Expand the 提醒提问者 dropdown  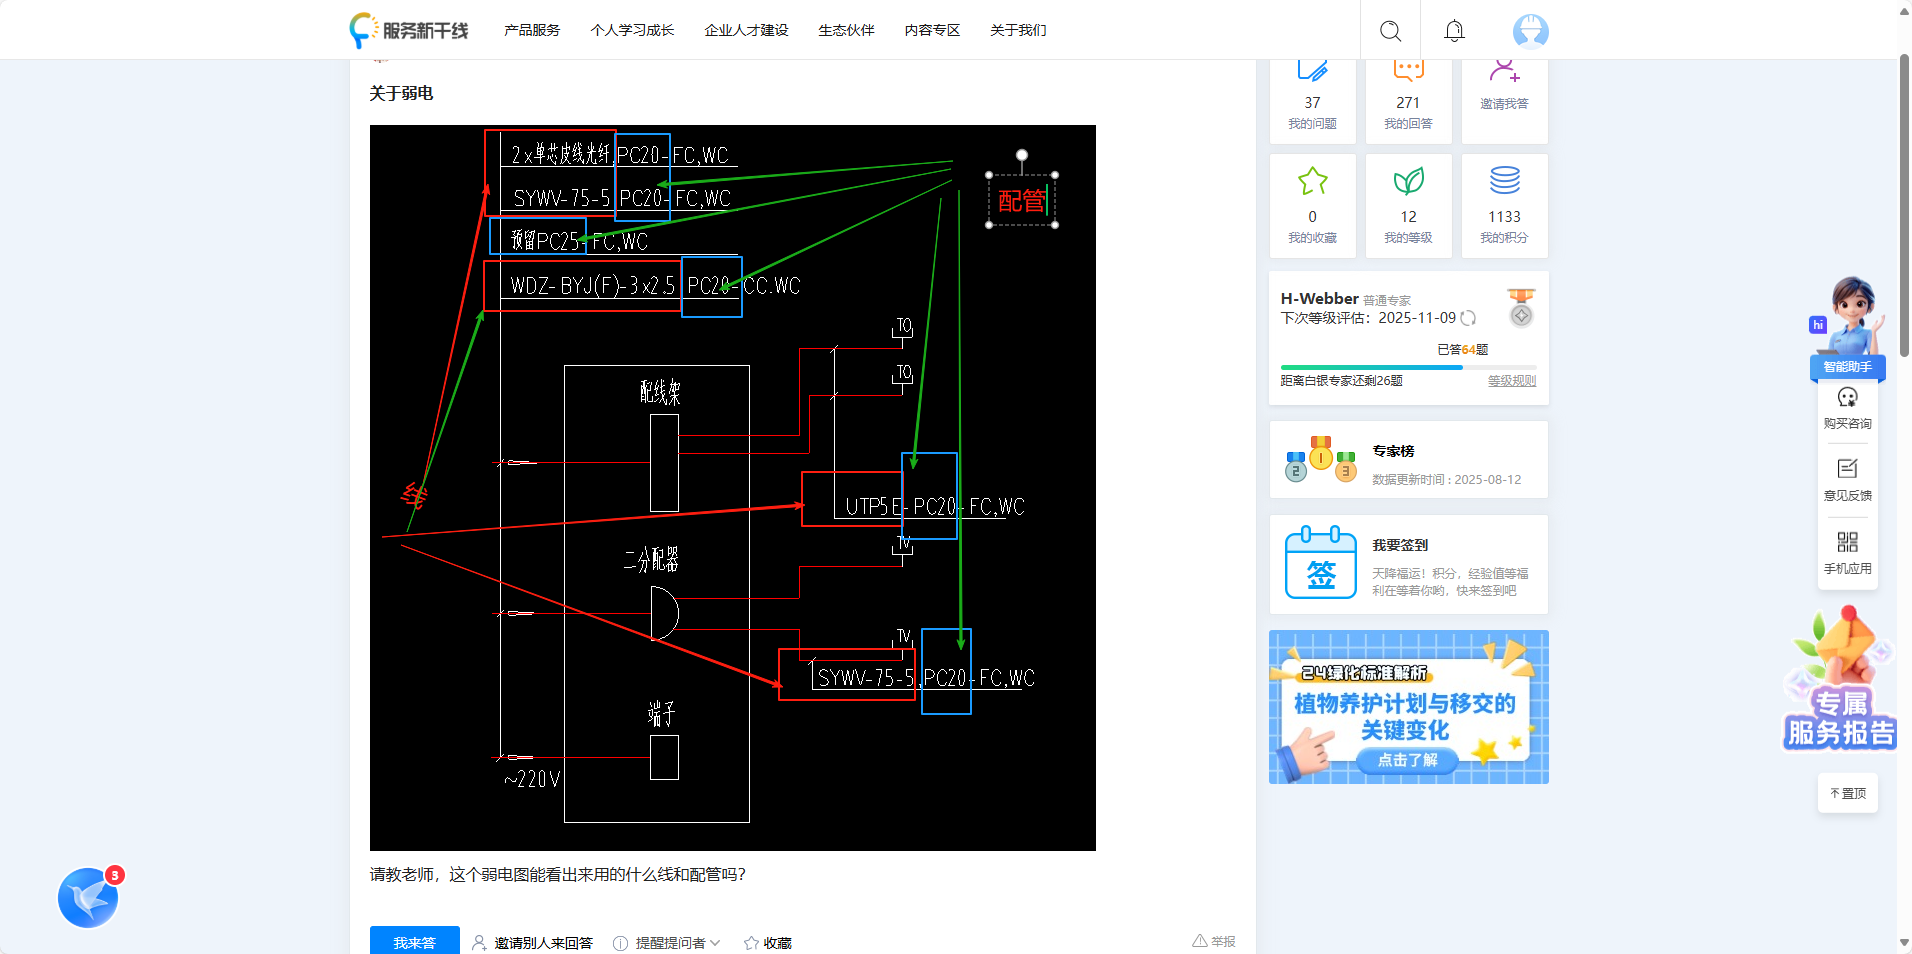667,943
